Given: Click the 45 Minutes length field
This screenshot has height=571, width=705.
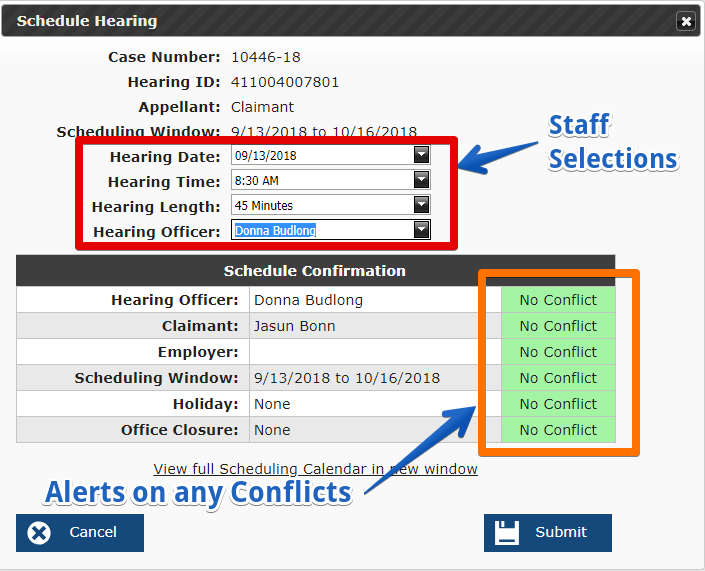Looking at the screenshot, I should 330,205.
